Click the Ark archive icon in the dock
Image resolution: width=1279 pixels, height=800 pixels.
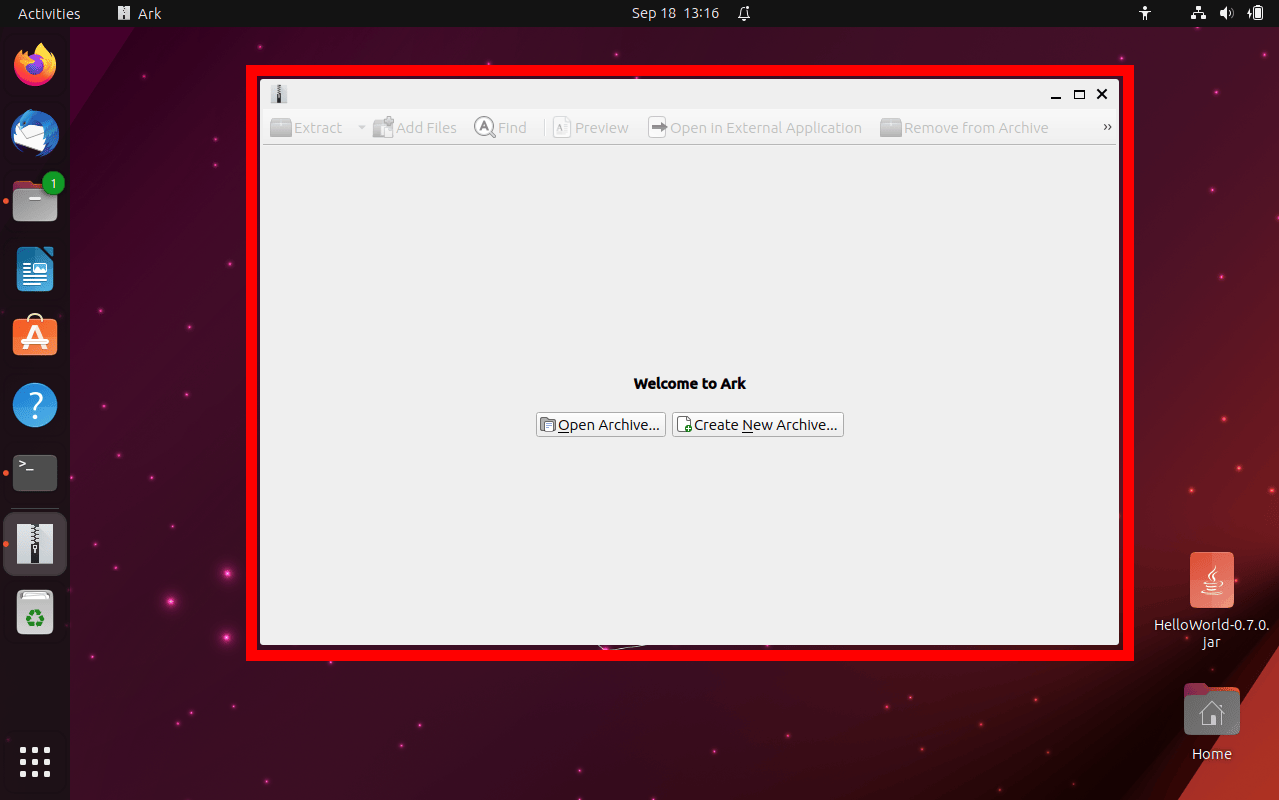(35, 544)
